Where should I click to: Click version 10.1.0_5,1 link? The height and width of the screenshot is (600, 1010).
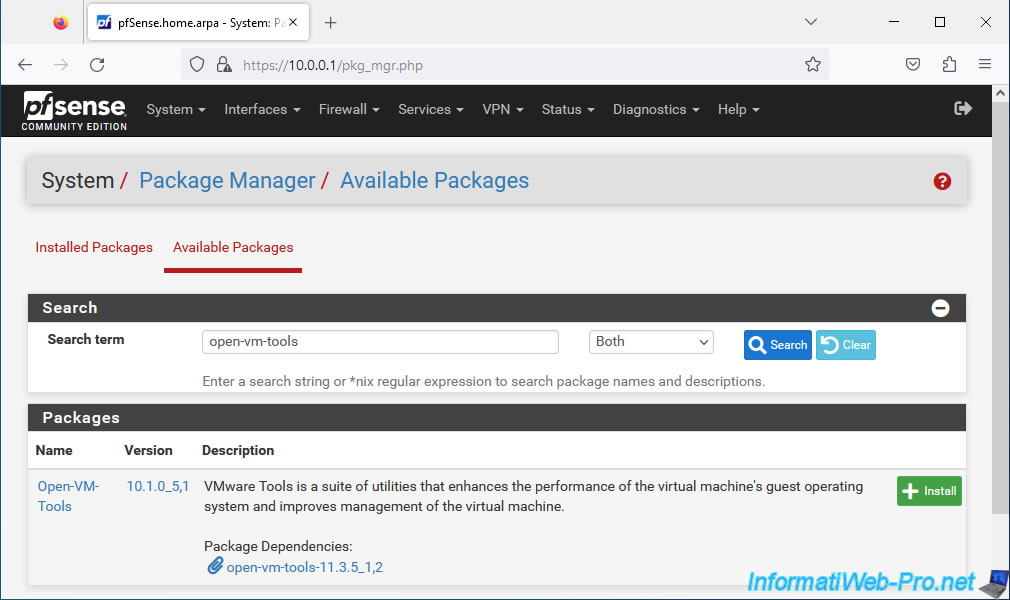coord(158,487)
